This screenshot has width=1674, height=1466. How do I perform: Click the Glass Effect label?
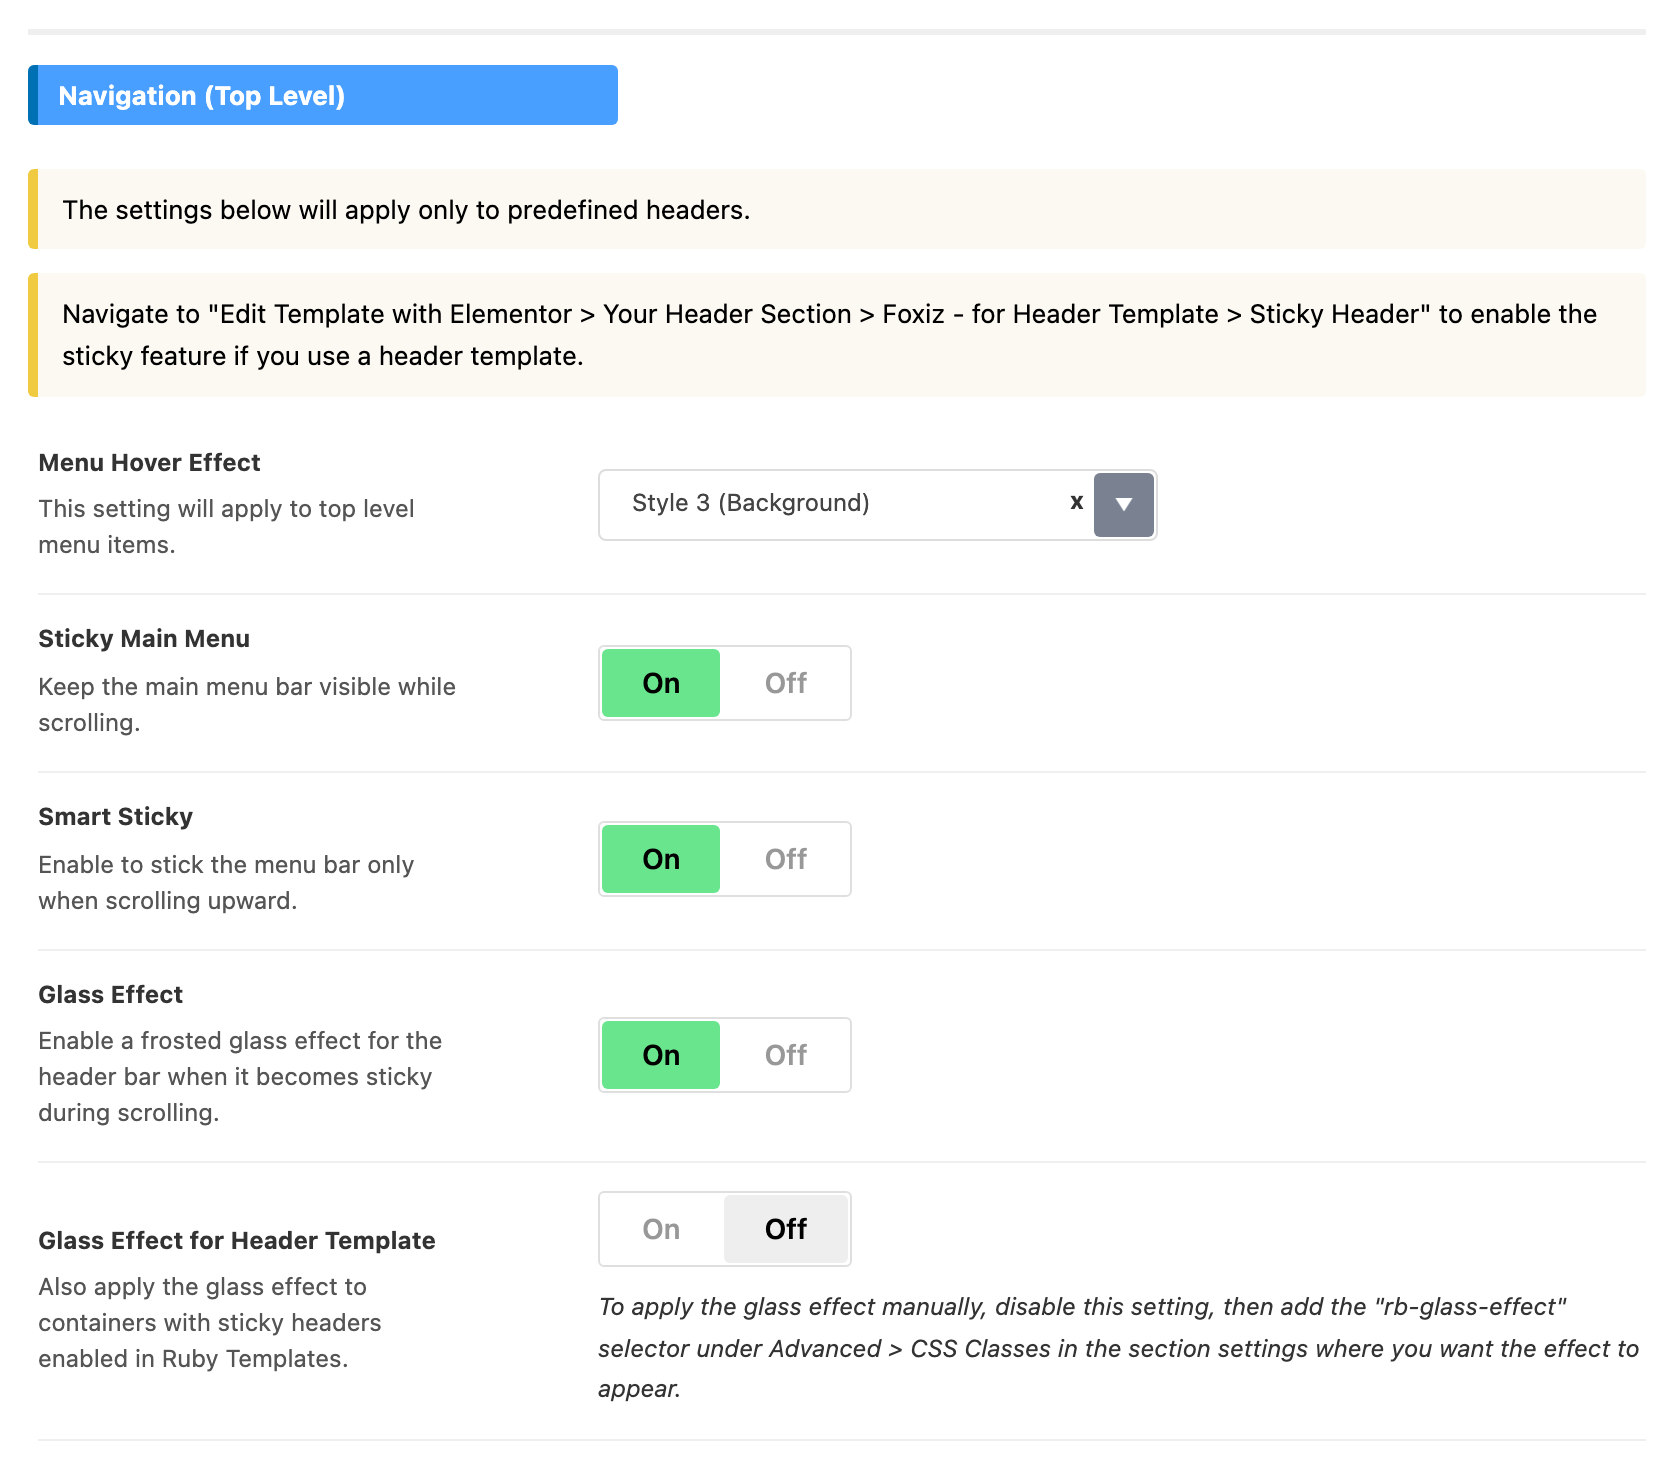110,994
